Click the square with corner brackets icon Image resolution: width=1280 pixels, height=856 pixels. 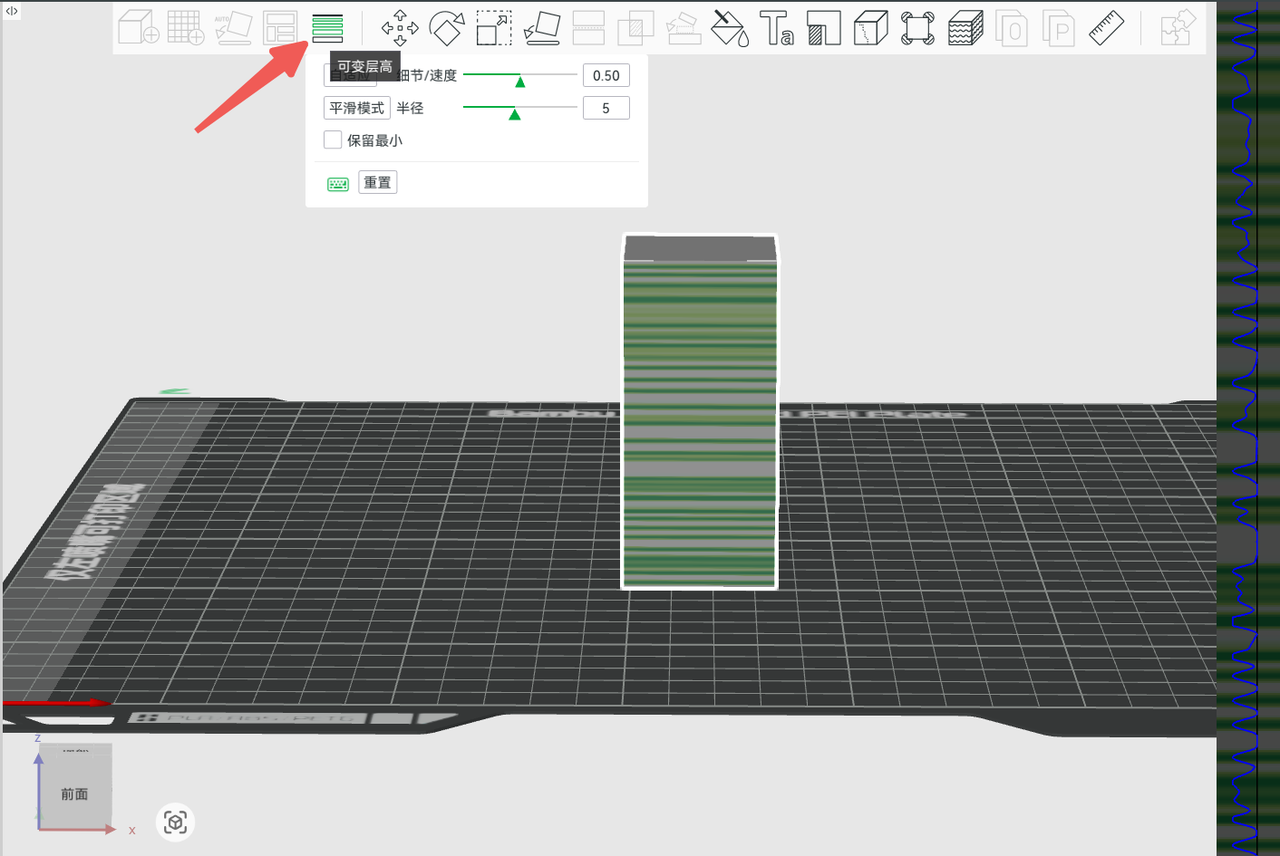917,27
